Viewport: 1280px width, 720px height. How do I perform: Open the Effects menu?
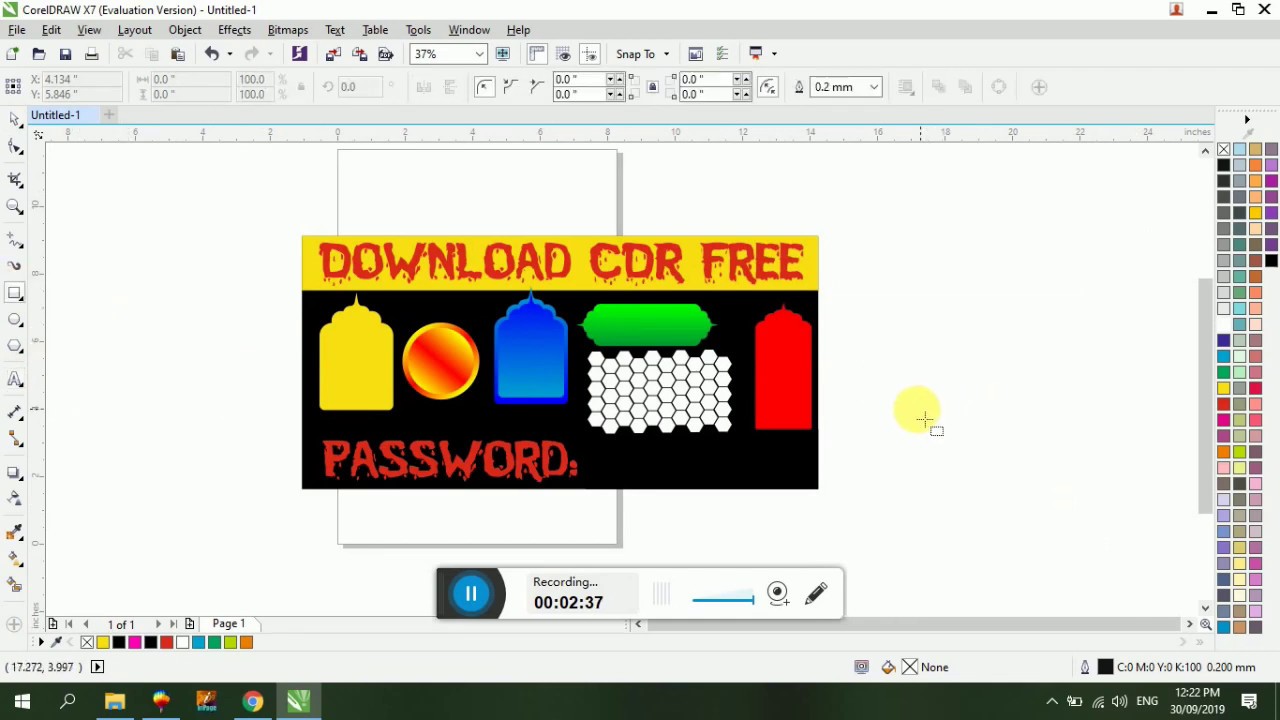pos(234,30)
